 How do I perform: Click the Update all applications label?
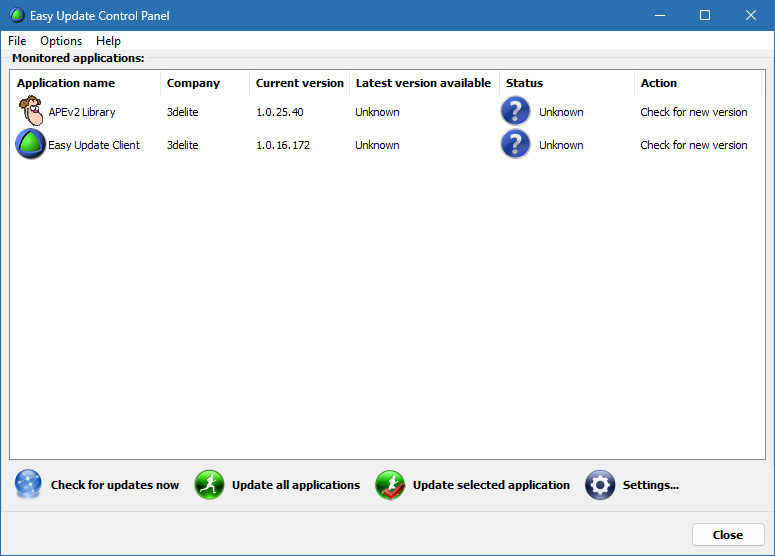coord(296,485)
